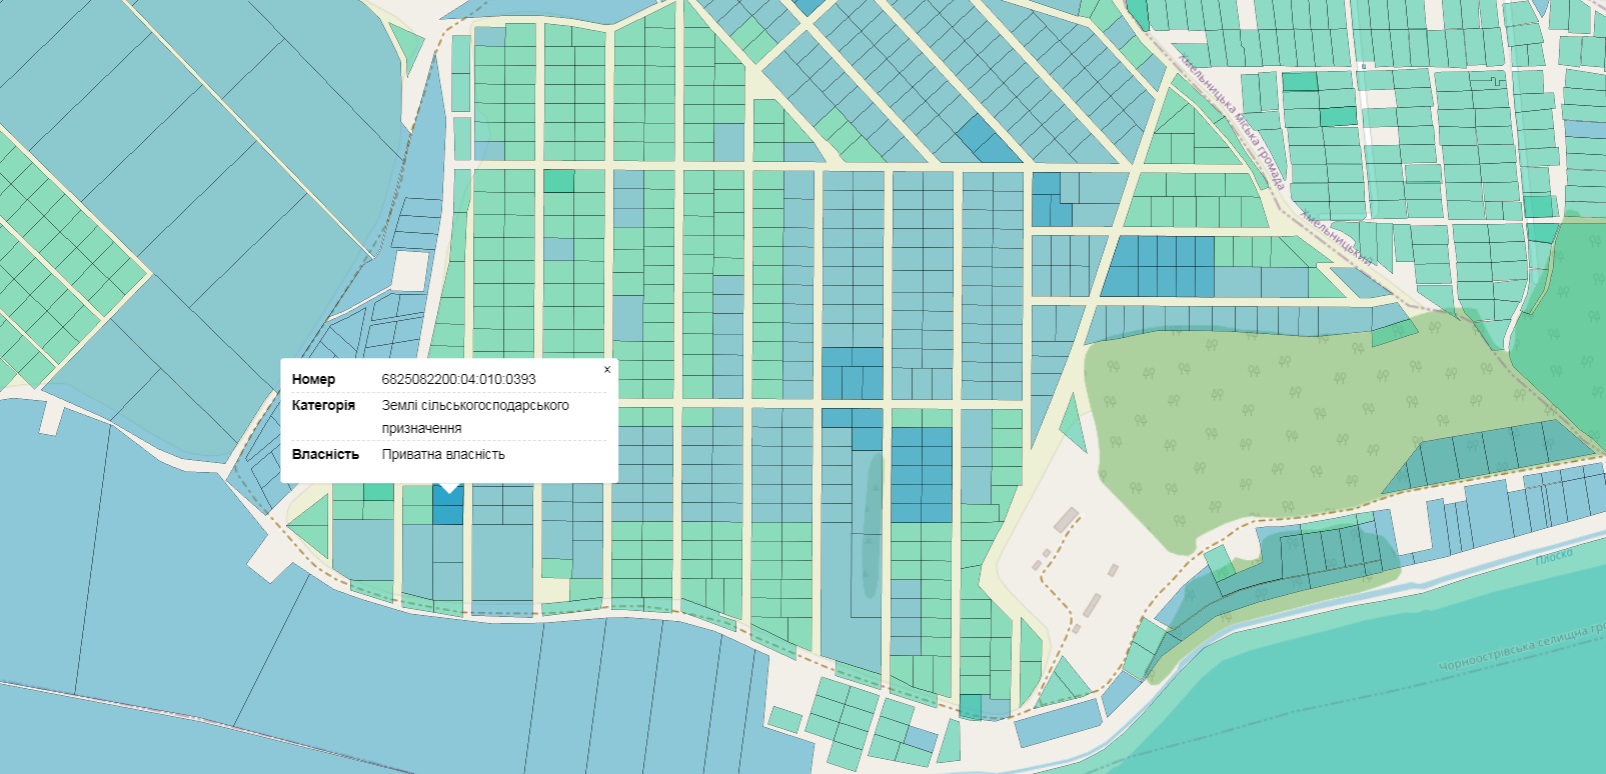Click the Номер field label

(x=313, y=379)
